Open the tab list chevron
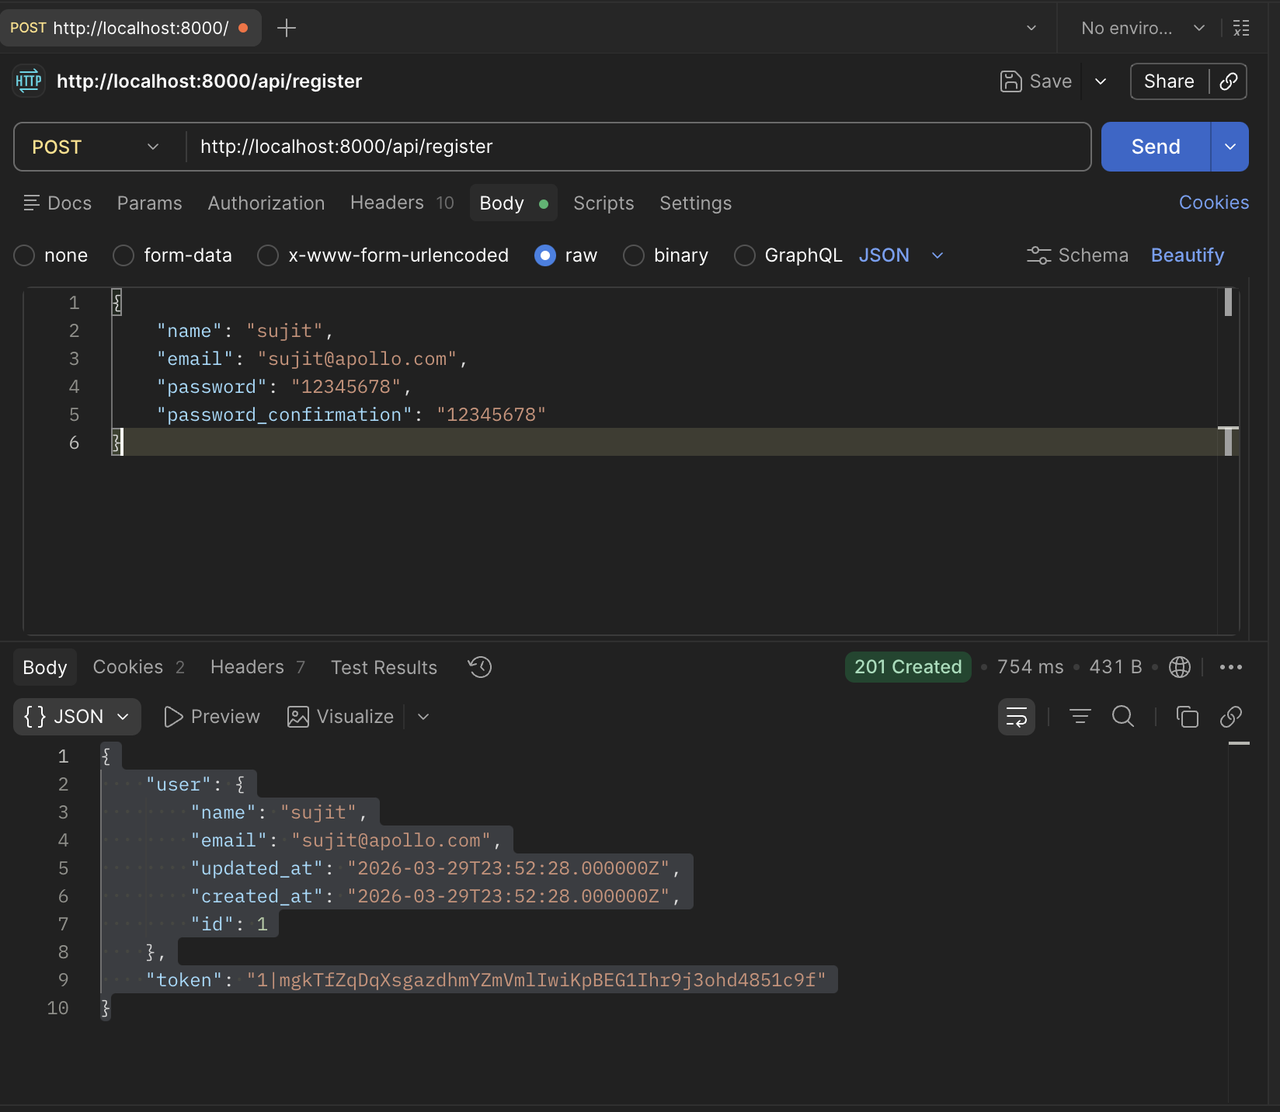Screen dimensions: 1280x1112 1031,28
